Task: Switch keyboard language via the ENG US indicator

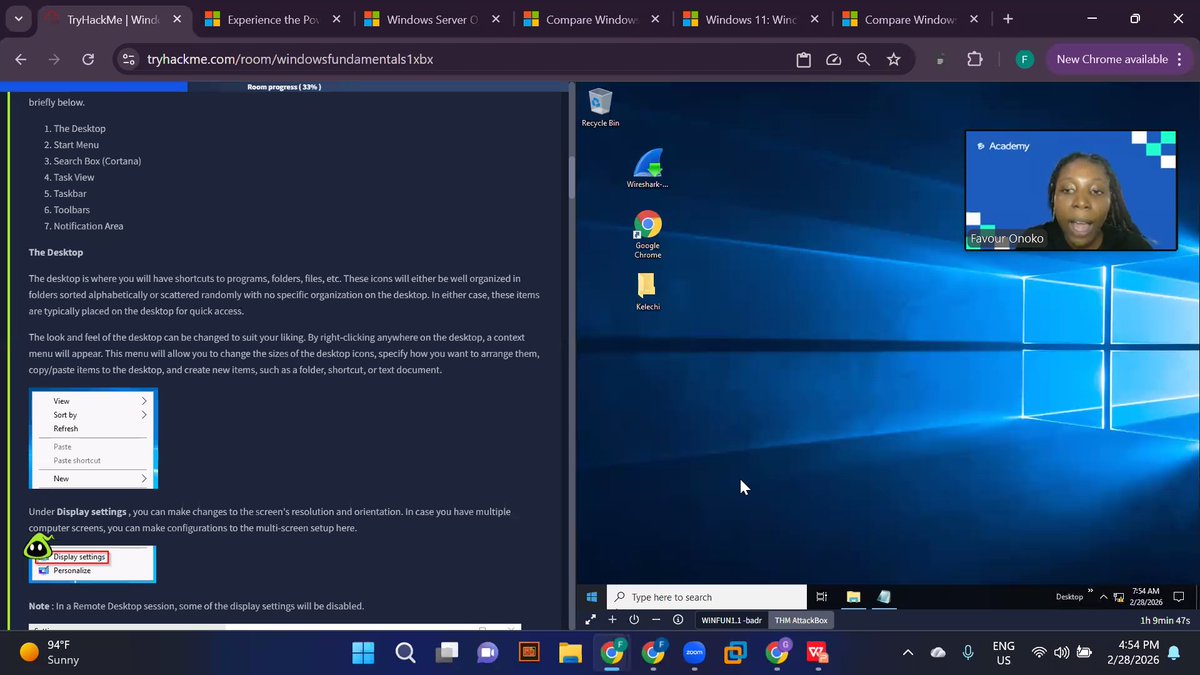Action: click(x=1002, y=652)
